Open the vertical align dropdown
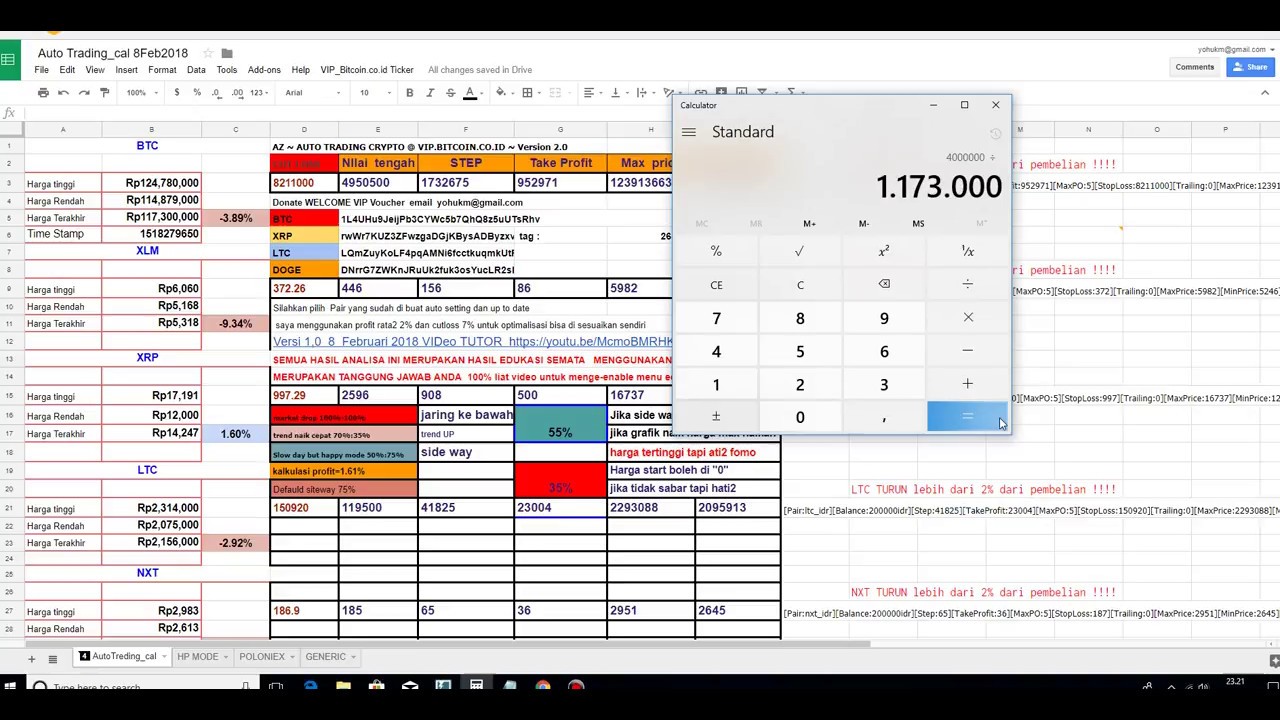The width and height of the screenshot is (1280, 720). (618, 93)
